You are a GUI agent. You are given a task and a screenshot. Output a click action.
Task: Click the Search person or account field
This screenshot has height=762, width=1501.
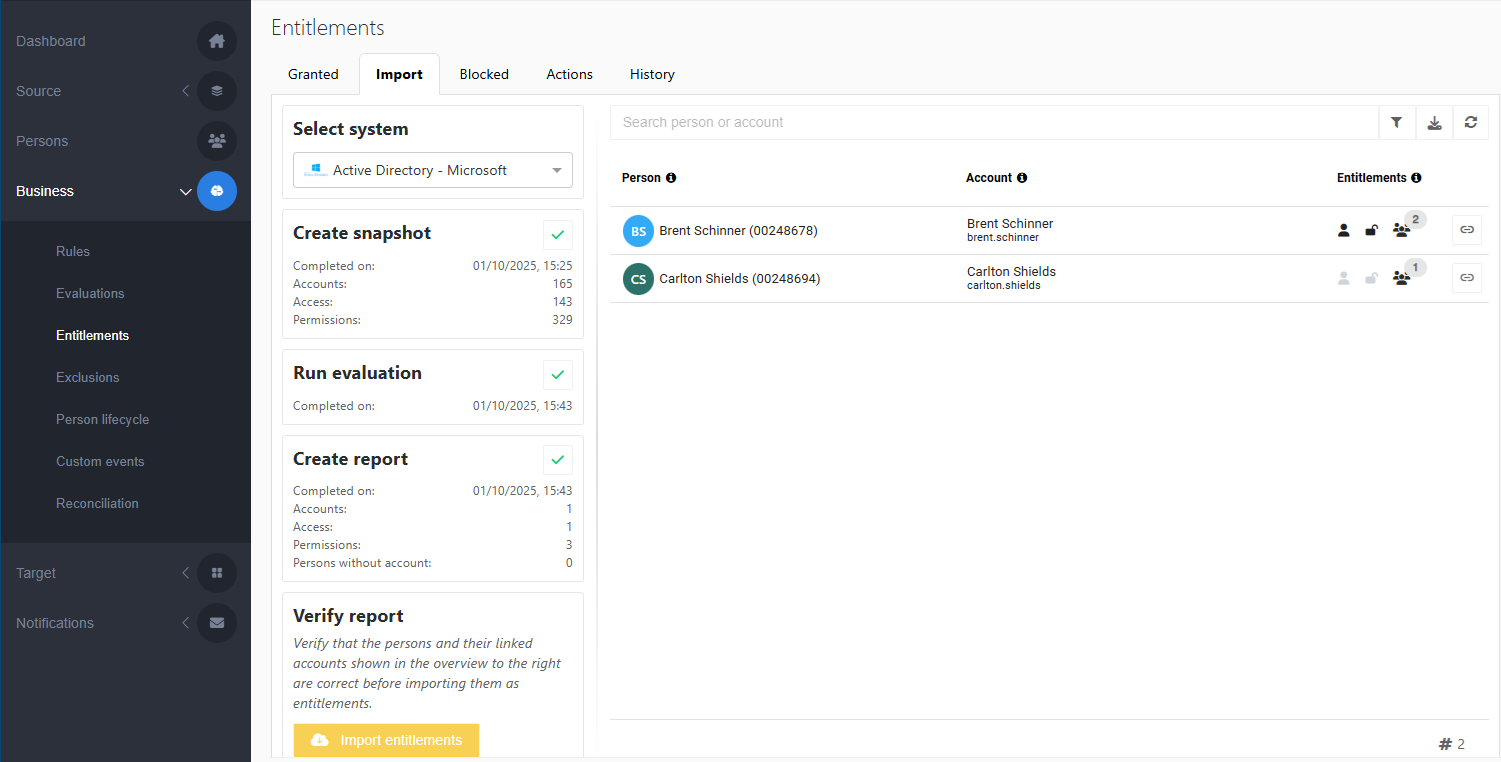coord(993,122)
